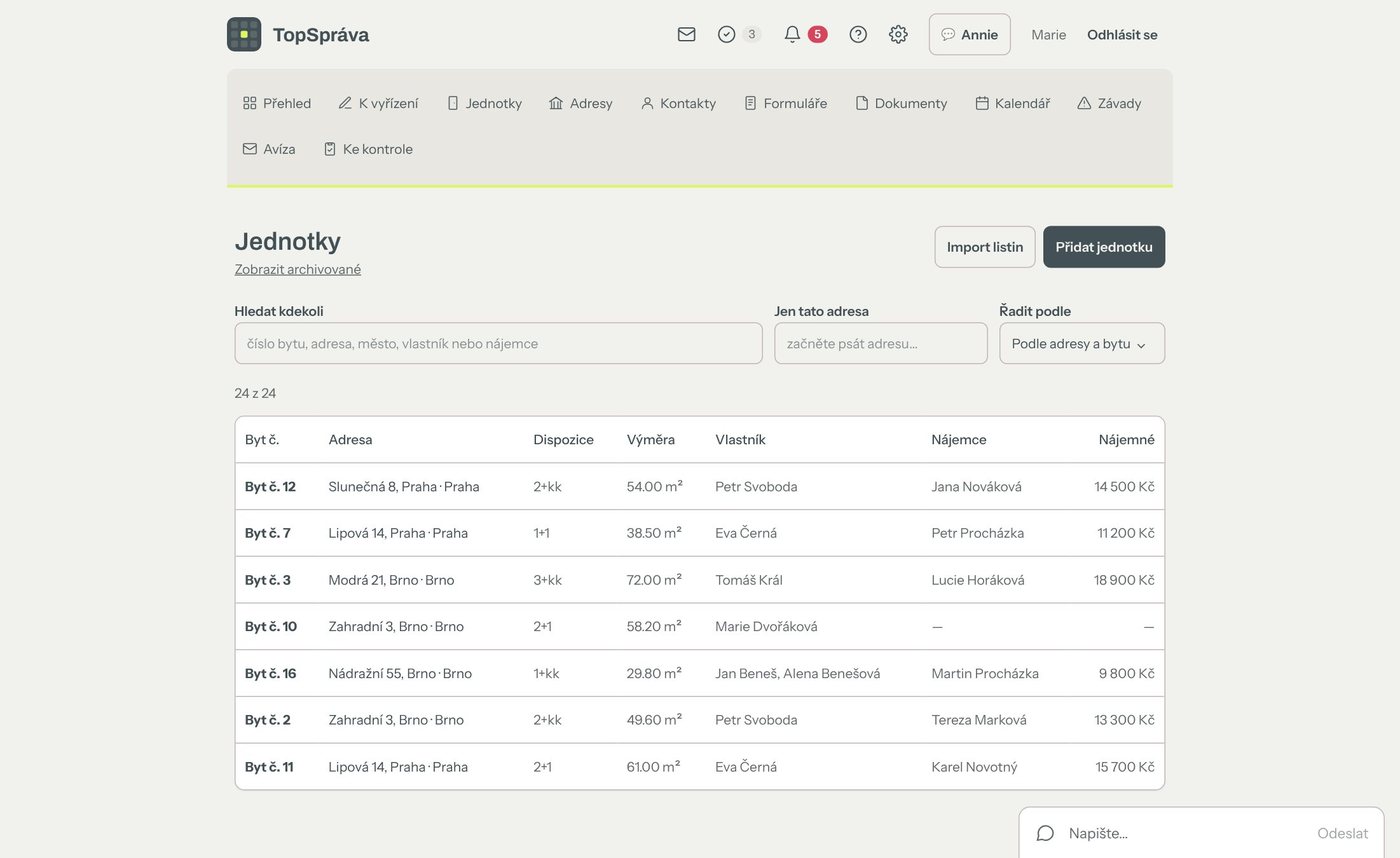This screenshot has width=1400, height=858.
Task: Click the Marie user name
Action: tap(1049, 34)
